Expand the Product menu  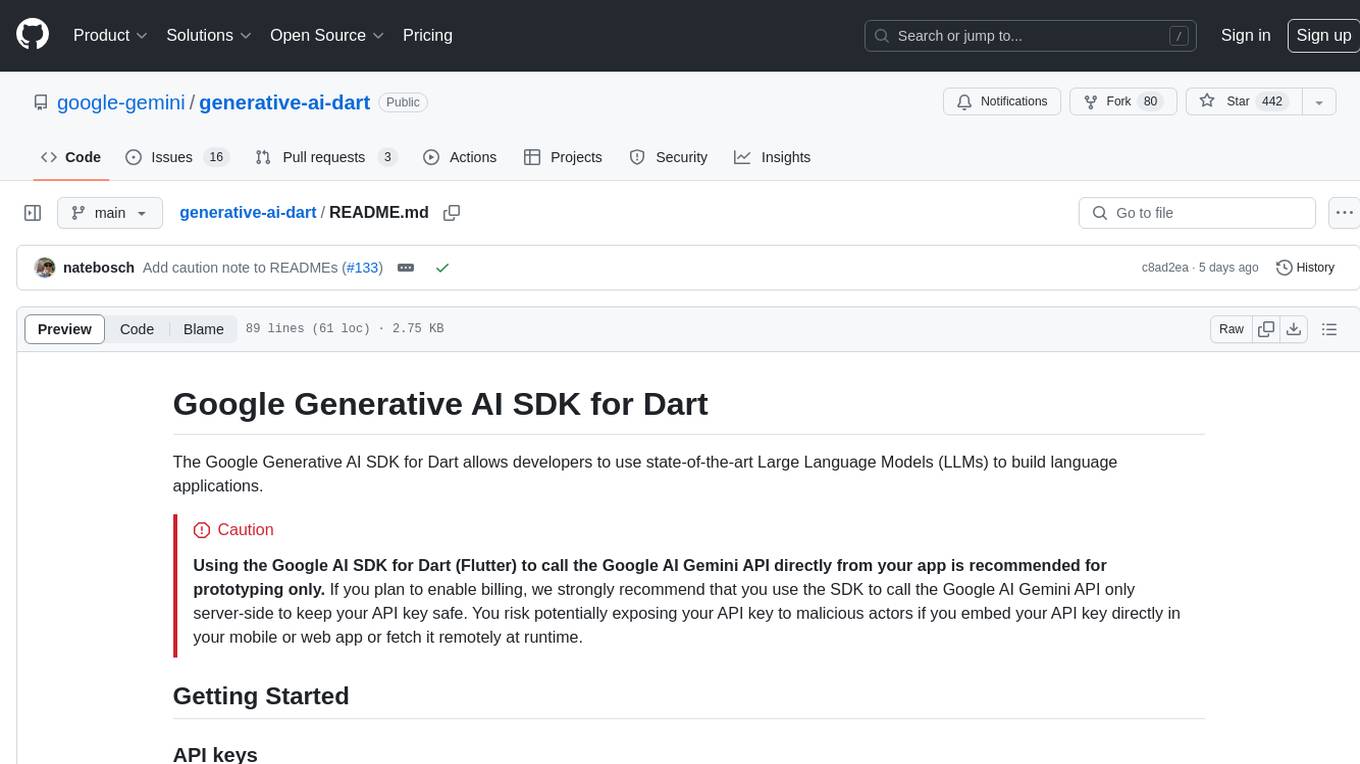pyautogui.click(x=110, y=35)
